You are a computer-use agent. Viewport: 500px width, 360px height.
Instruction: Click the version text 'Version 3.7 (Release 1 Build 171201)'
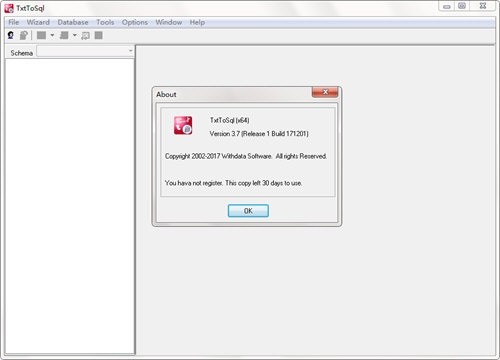coord(259,134)
